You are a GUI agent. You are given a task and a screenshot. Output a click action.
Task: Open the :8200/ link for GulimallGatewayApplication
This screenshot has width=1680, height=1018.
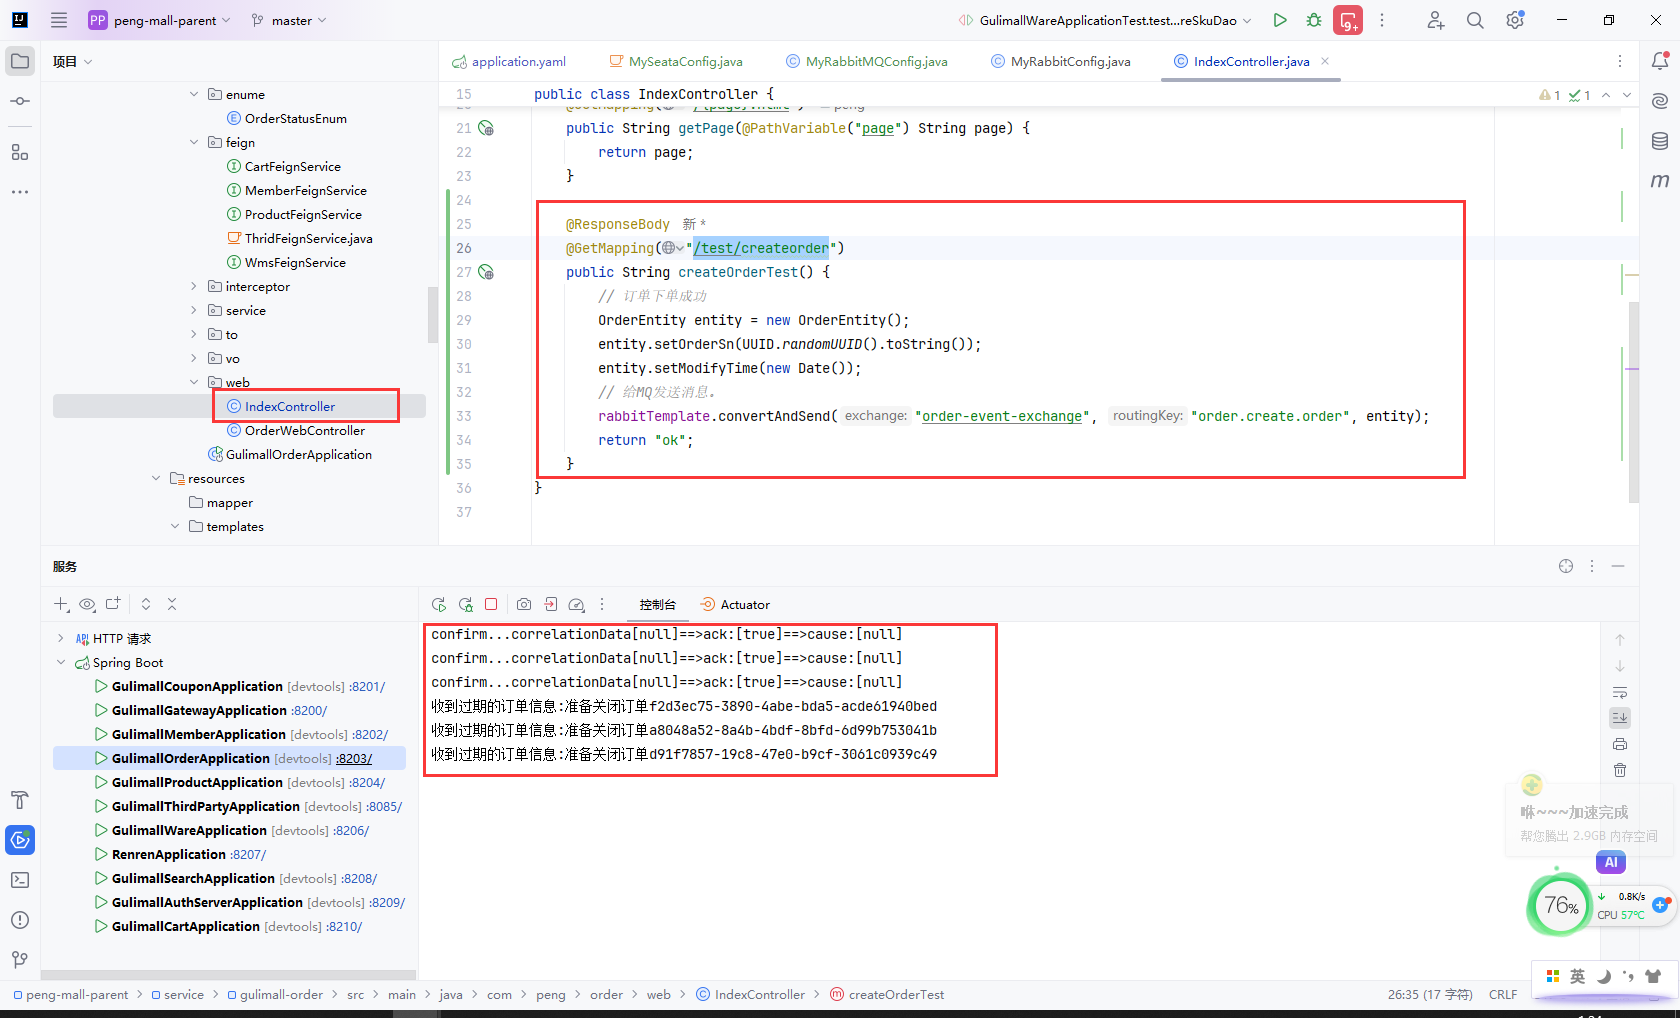pos(309,710)
